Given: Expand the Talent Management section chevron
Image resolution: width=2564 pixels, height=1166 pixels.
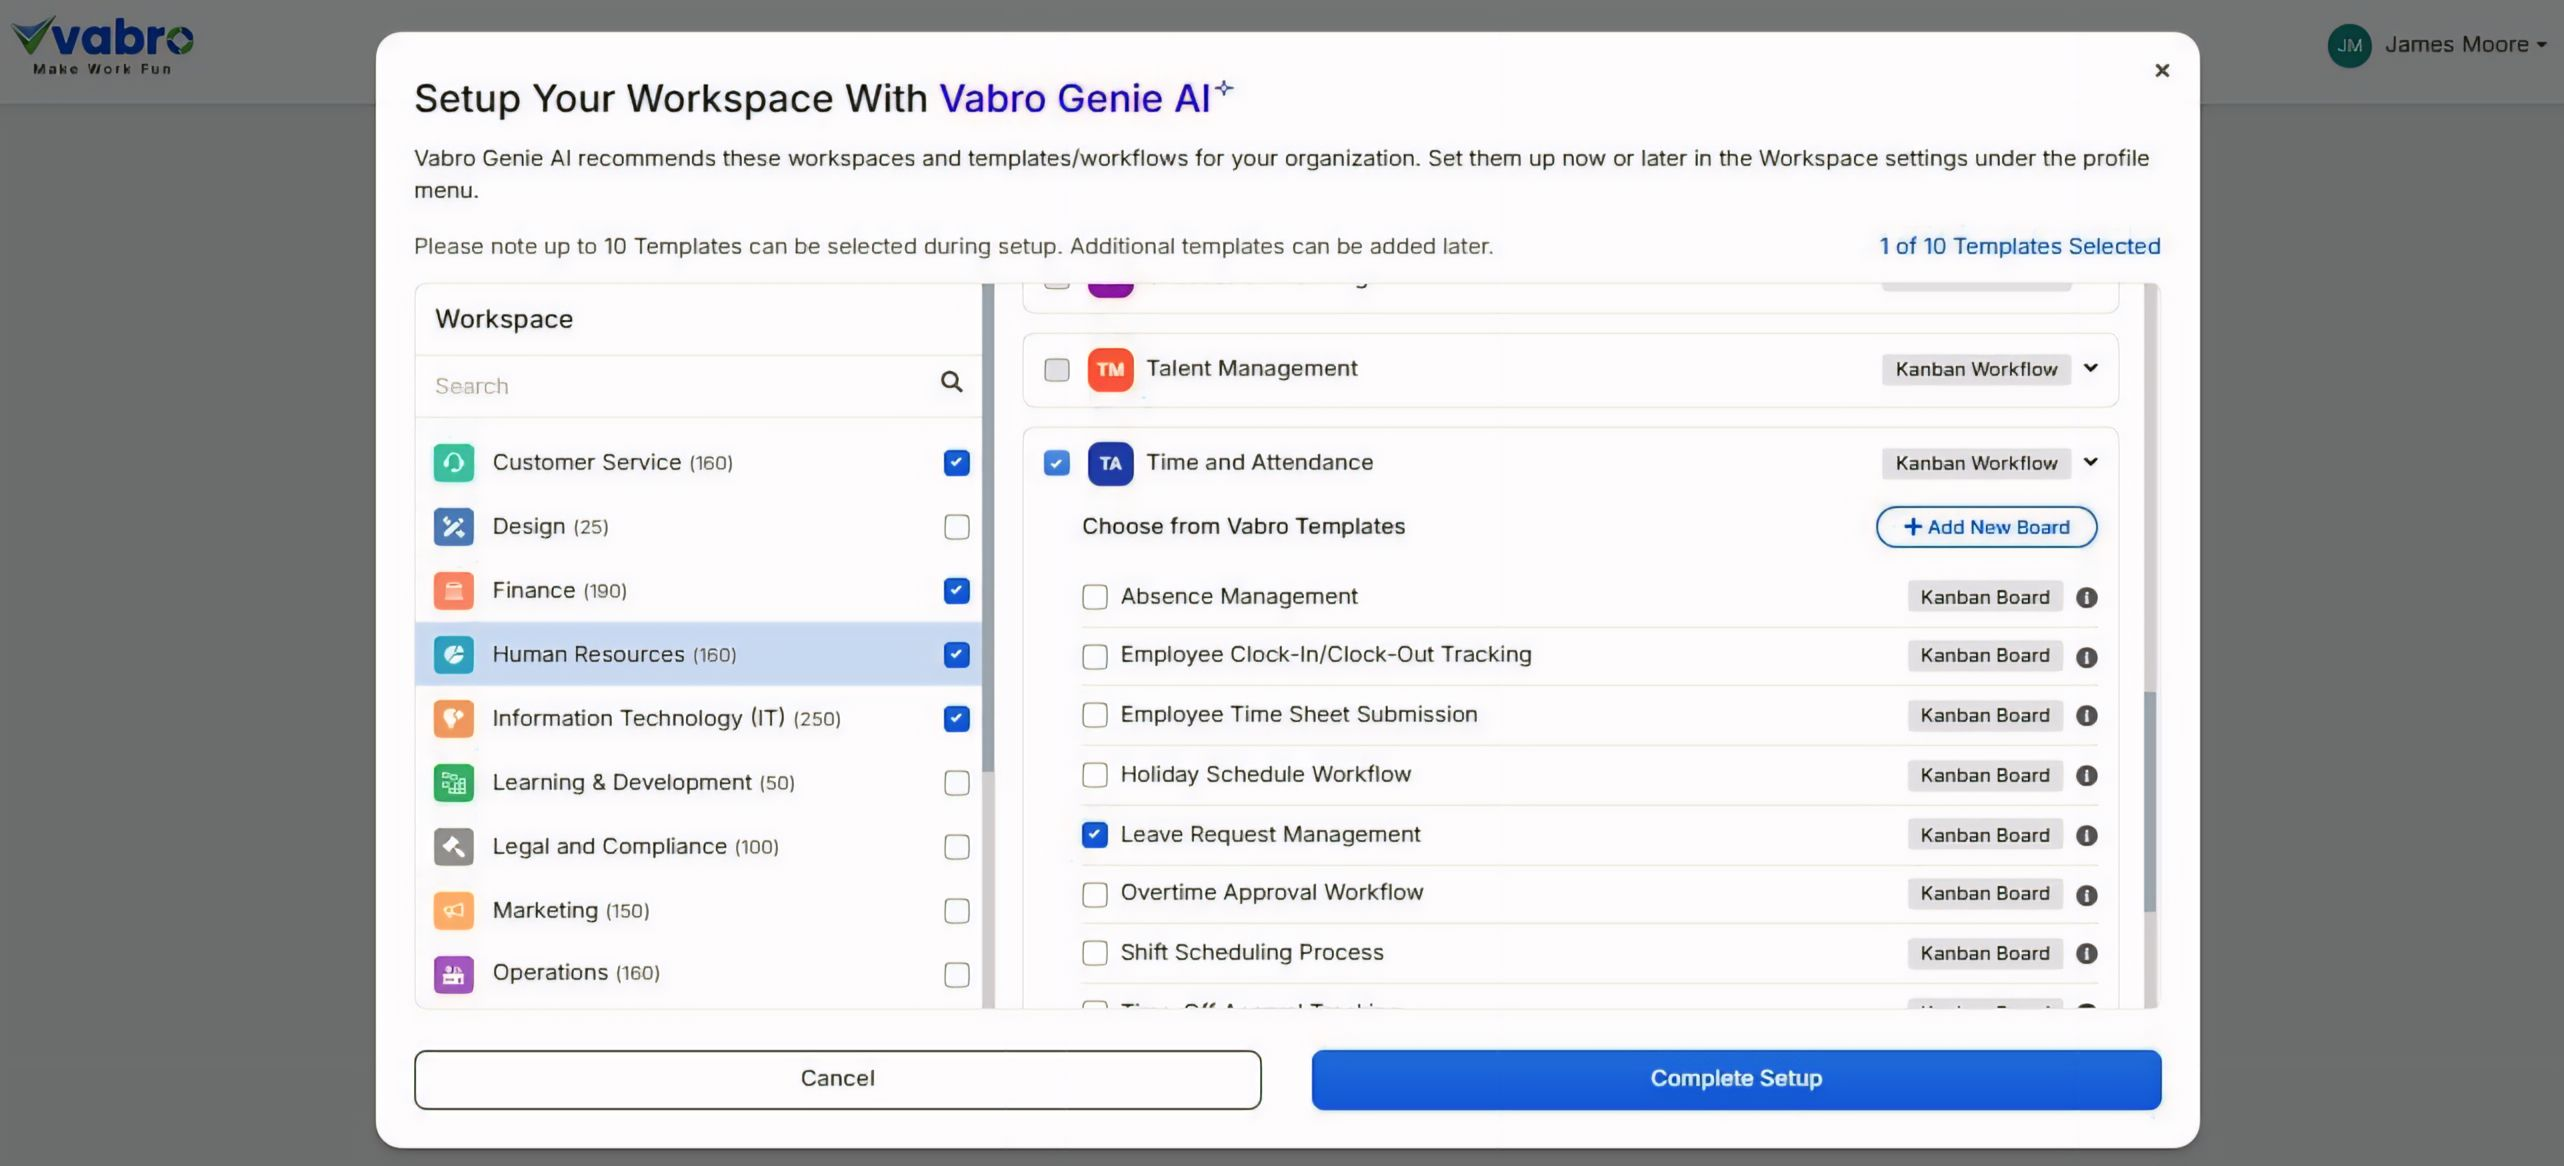Looking at the screenshot, I should pyautogui.click(x=2090, y=368).
